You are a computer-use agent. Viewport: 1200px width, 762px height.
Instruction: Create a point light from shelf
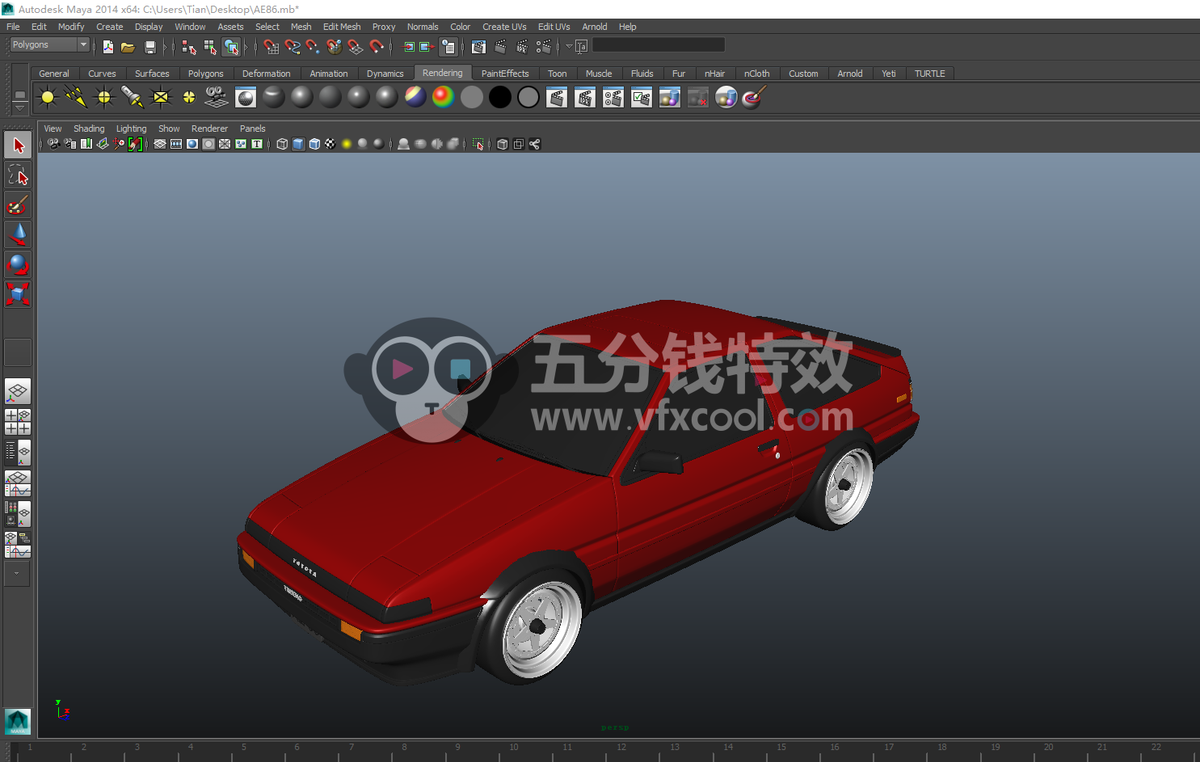coord(104,97)
